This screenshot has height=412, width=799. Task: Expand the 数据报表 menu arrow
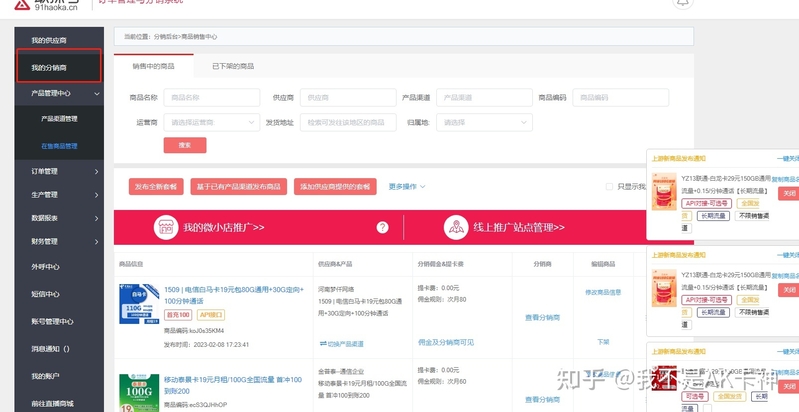(97, 218)
